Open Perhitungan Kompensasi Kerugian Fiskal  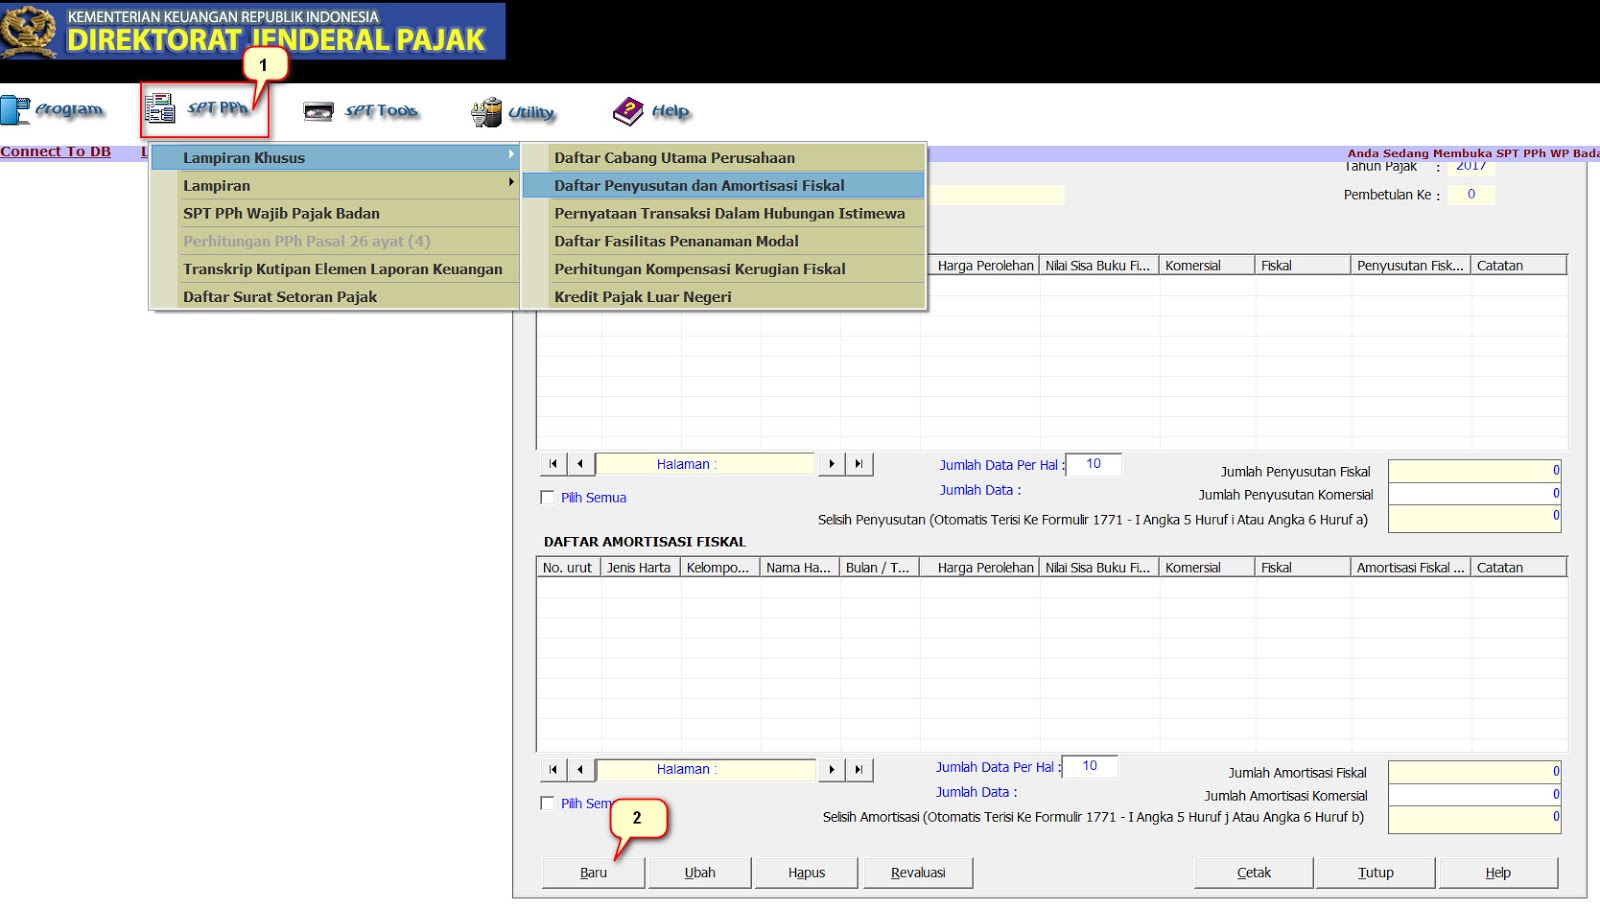coord(724,269)
